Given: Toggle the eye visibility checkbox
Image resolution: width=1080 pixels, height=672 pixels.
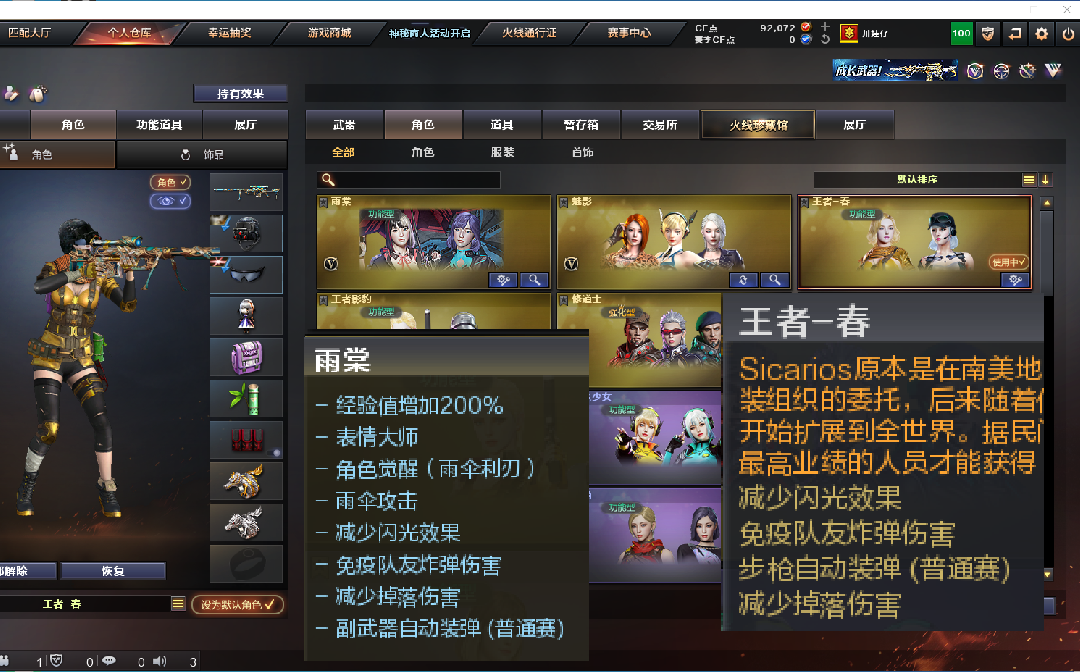Looking at the screenshot, I should point(170,201).
